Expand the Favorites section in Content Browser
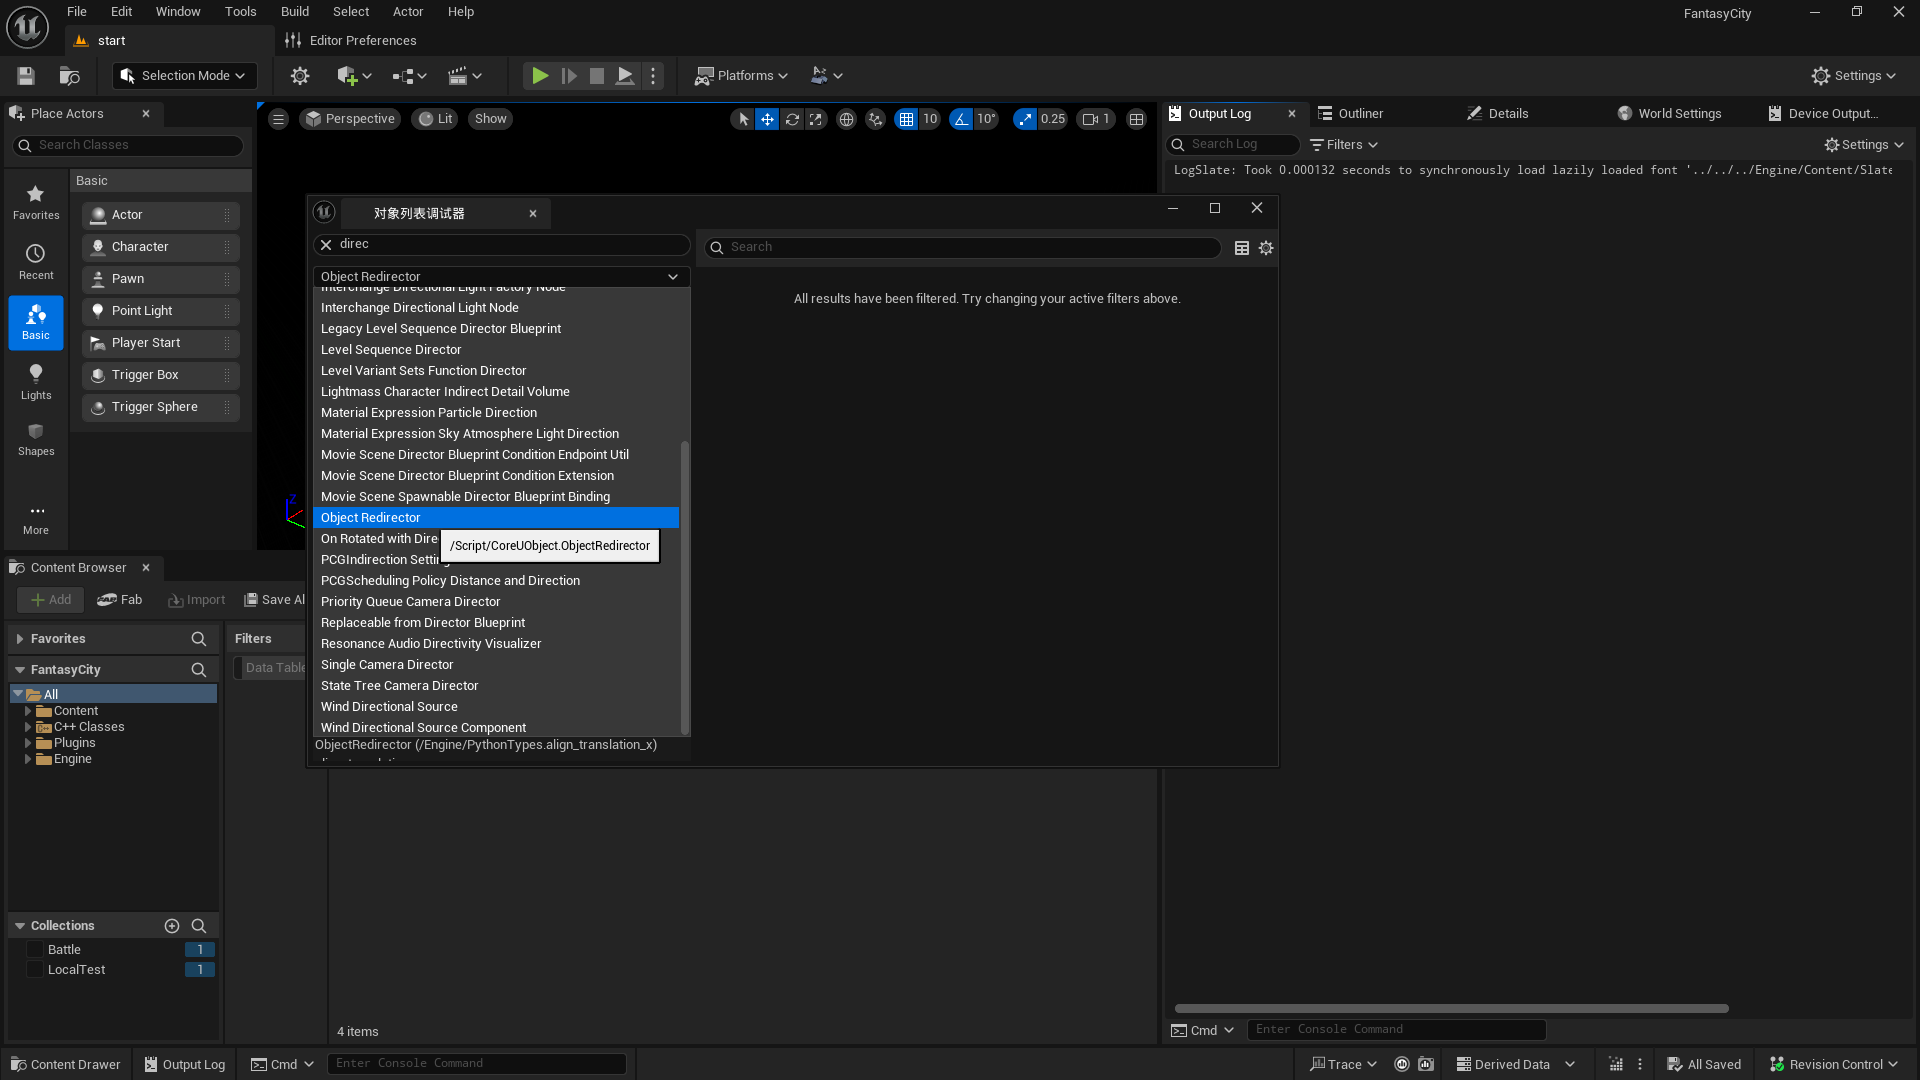This screenshot has width=1920, height=1080. point(20,639)
